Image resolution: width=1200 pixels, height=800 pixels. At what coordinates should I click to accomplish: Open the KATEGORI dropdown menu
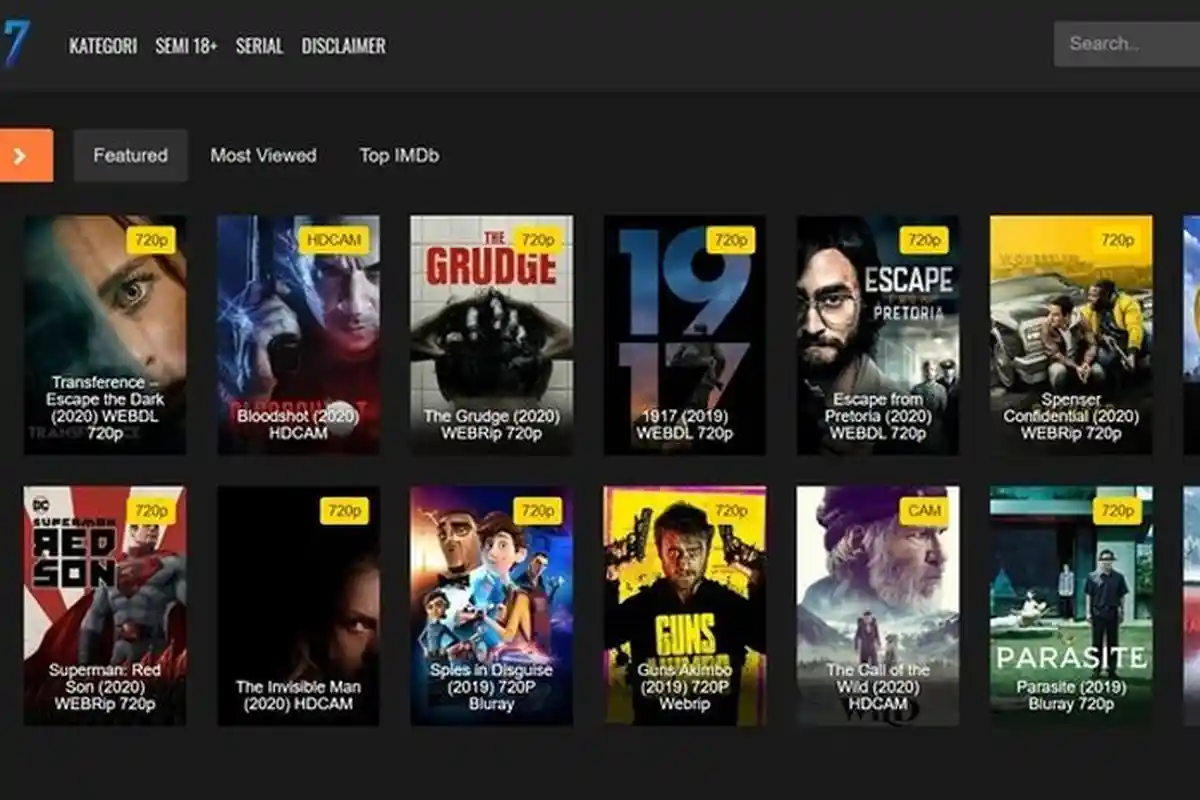coord(103,46)
